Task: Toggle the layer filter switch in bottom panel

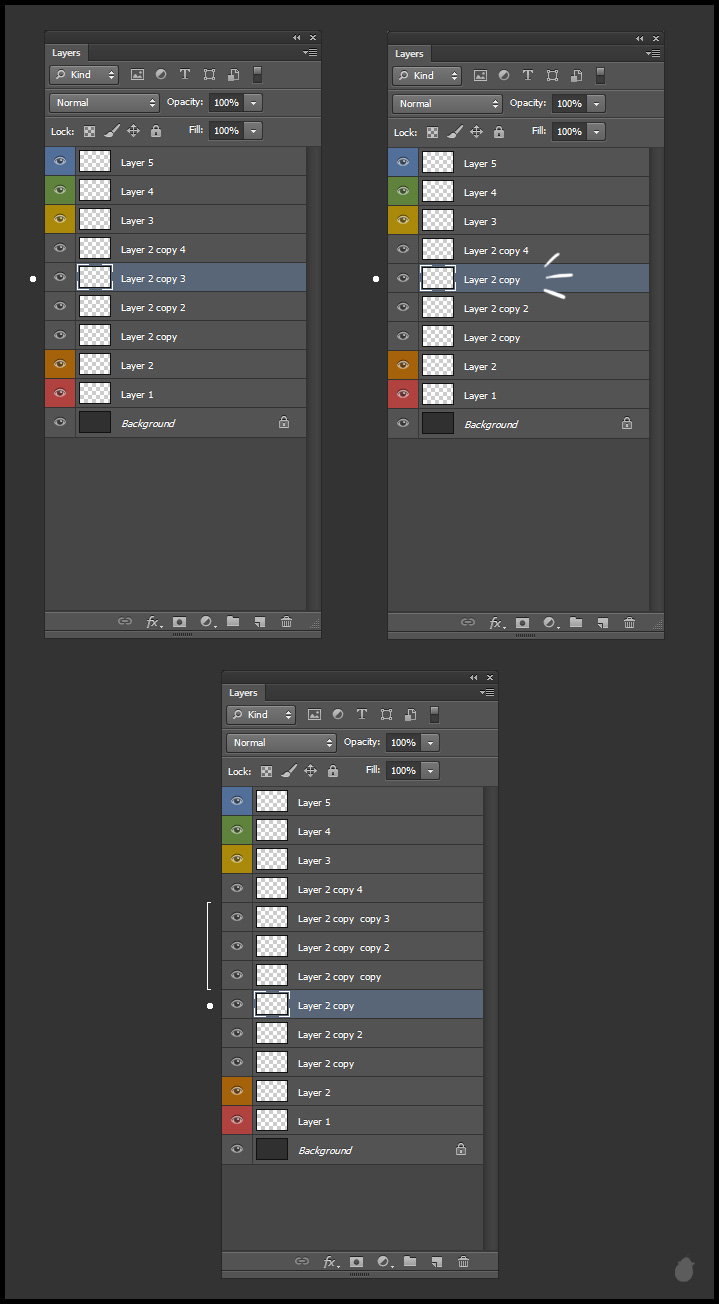Action: coord(435,715)
